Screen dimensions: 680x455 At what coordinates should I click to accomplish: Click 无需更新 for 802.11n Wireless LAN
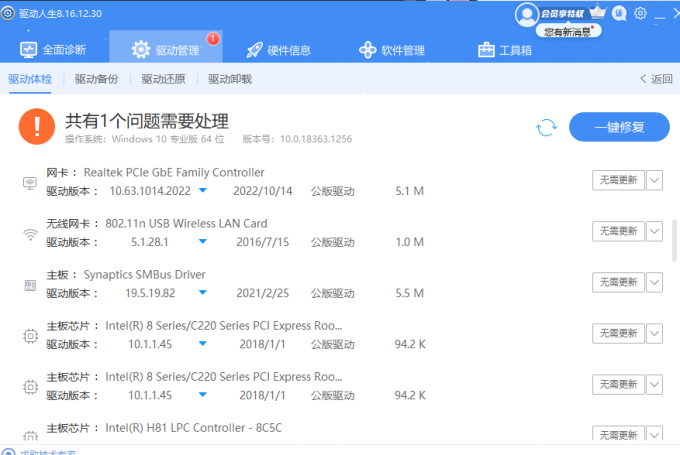tap(618, 231)
